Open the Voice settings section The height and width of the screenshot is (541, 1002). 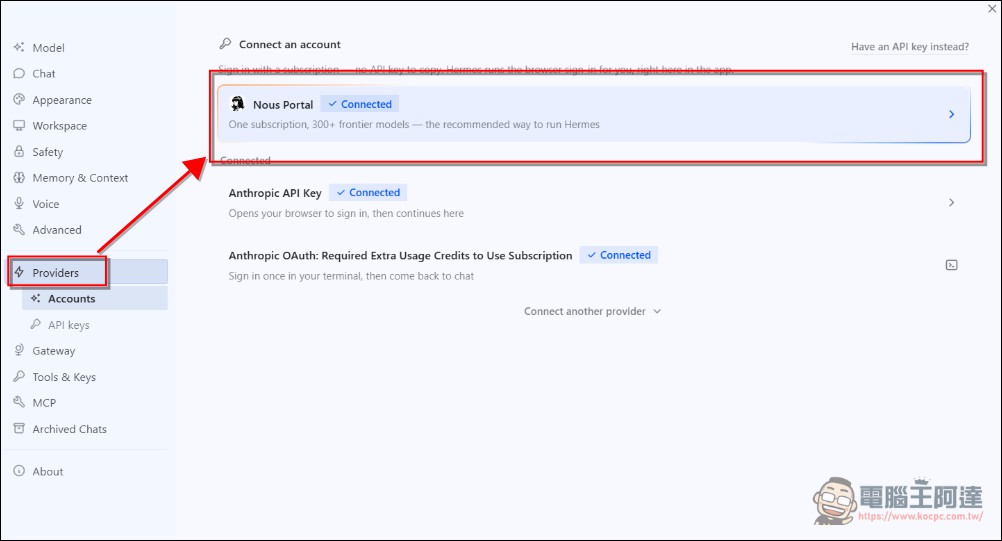[88, 204]
